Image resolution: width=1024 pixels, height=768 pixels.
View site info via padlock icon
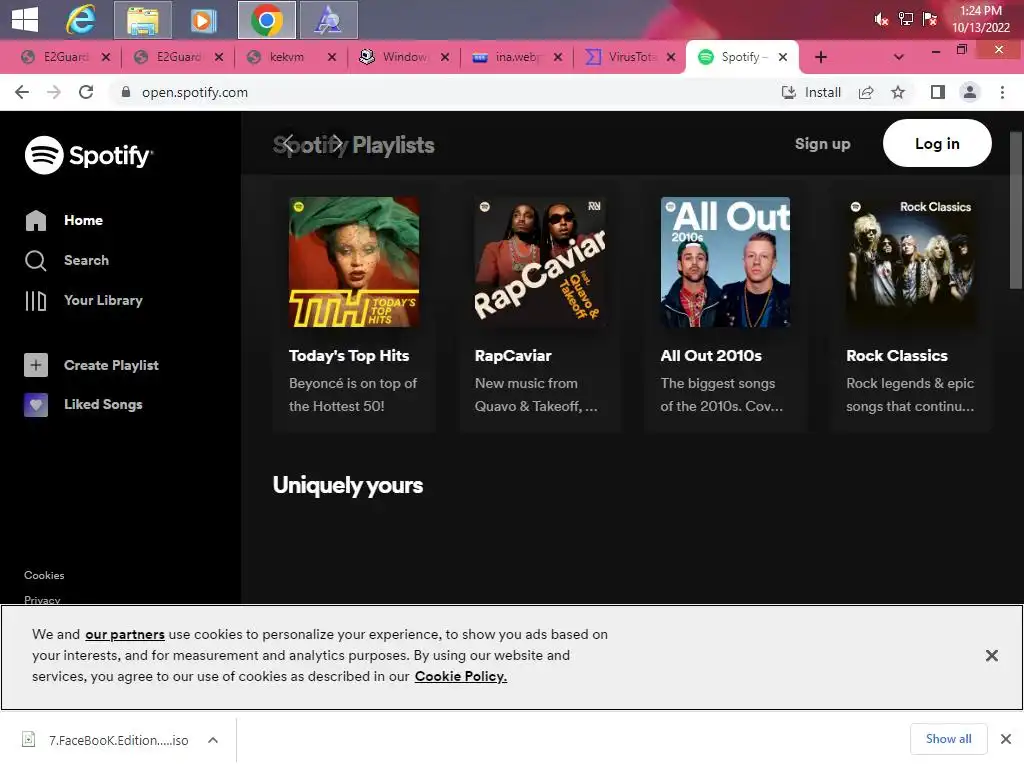click(126, 92)
